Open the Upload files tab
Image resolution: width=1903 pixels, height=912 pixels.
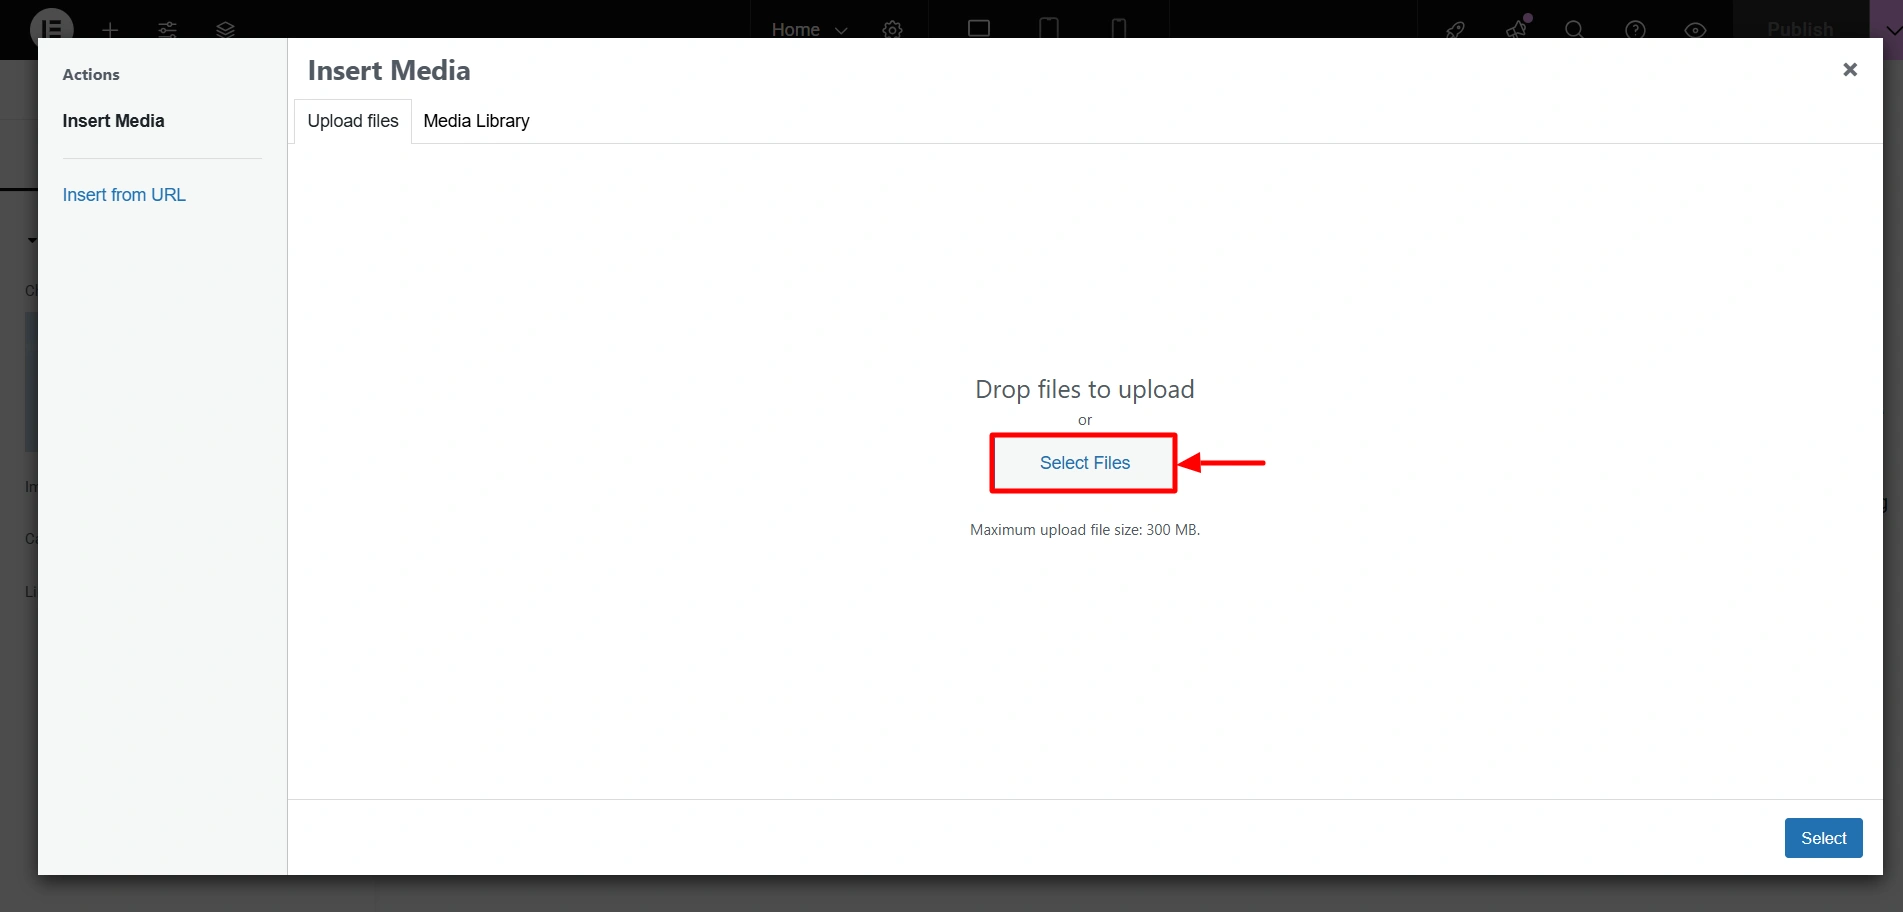tap(353, 121)
